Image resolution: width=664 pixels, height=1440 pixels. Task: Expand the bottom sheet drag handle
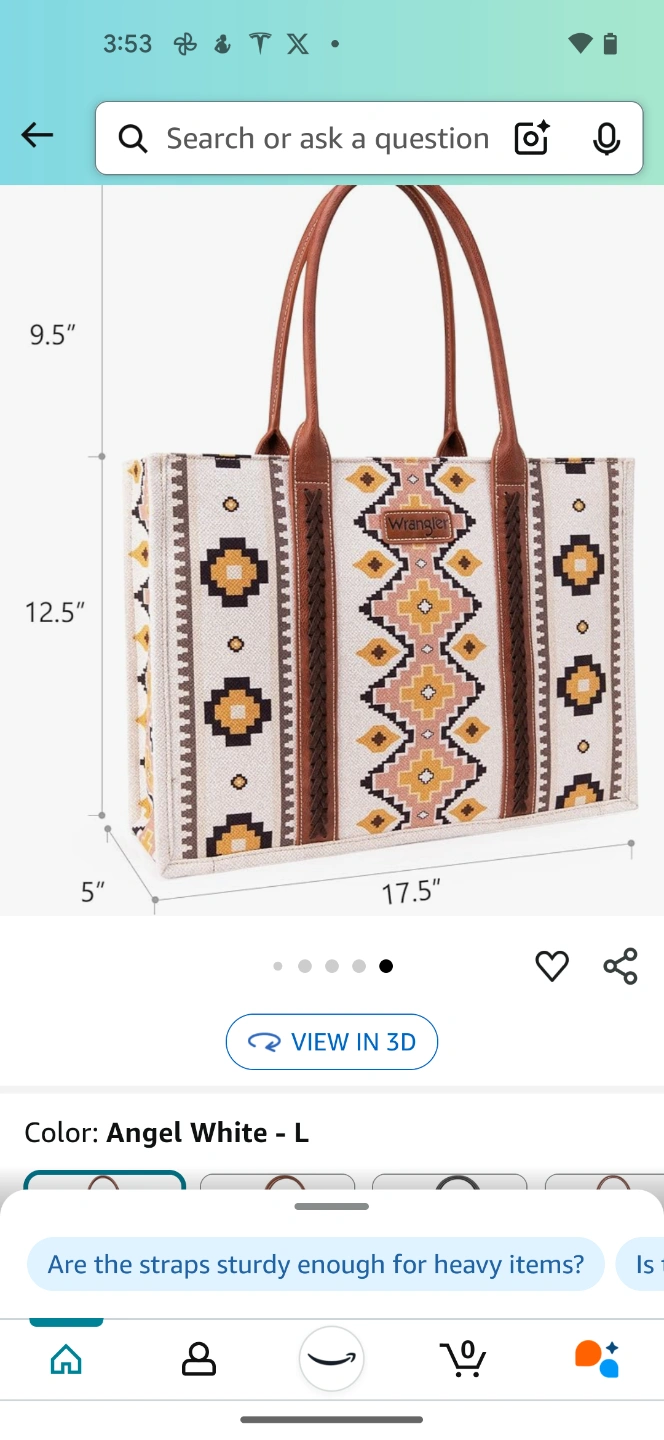pyautogui.click(x=332, y=1206)
